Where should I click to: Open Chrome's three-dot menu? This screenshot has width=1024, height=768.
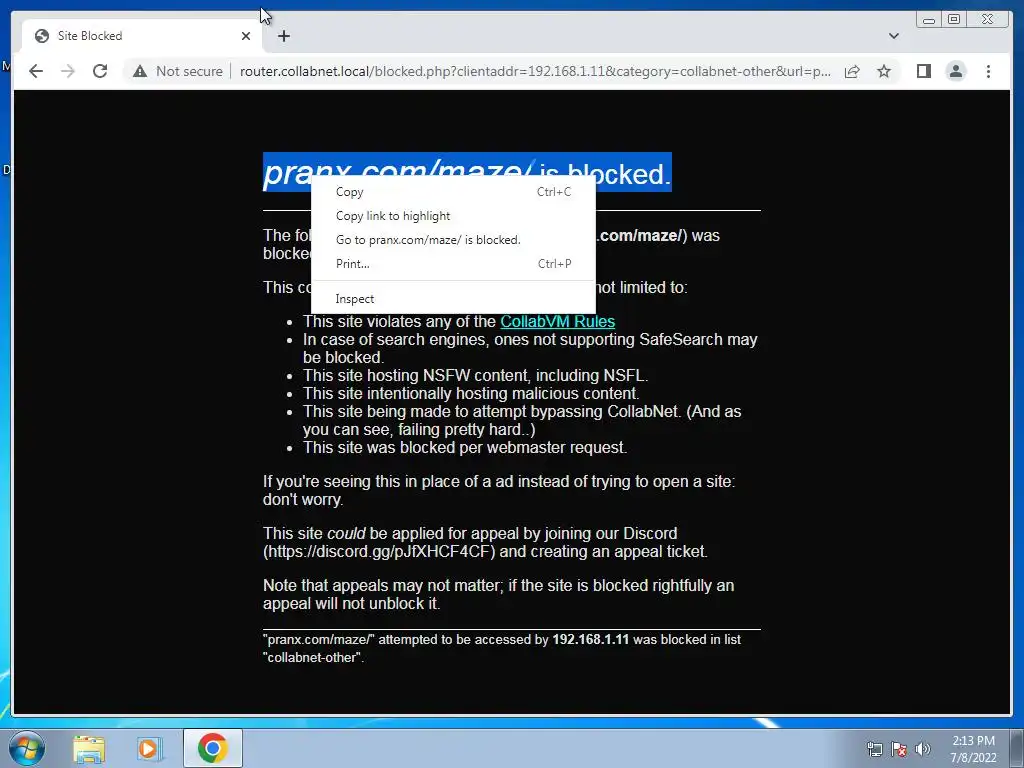988,71
